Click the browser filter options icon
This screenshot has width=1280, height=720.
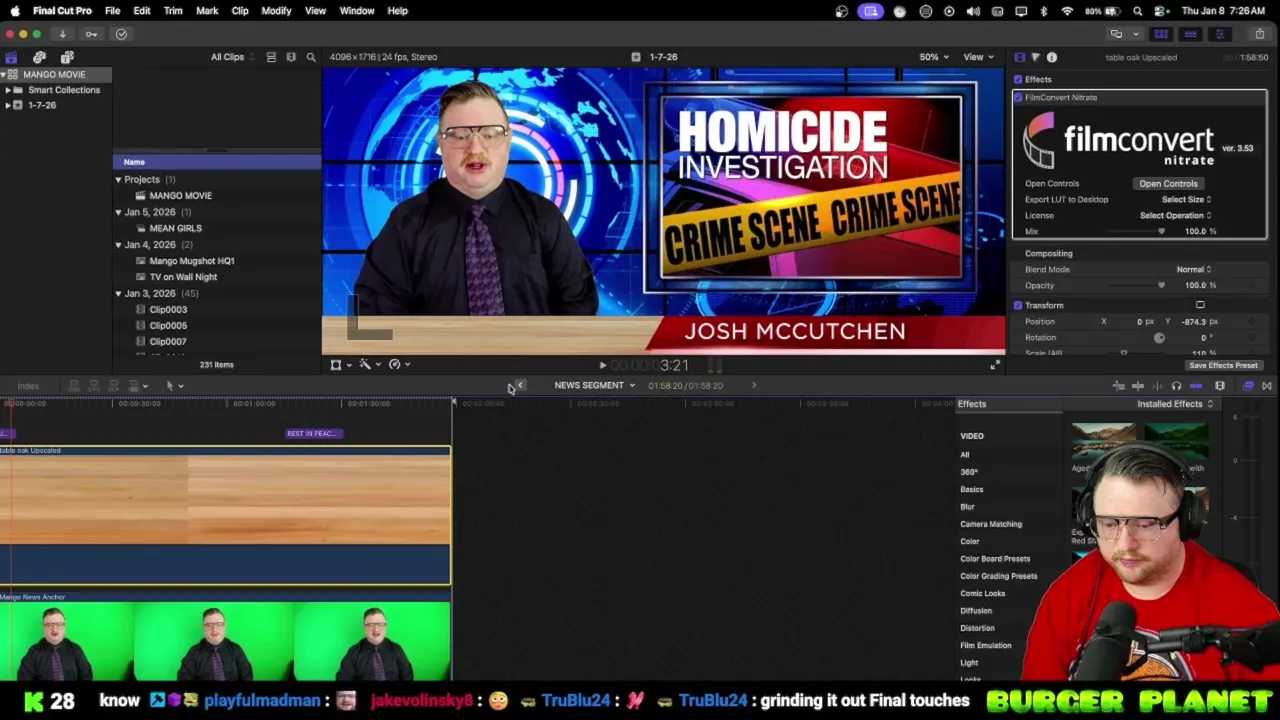coord(291,57)
